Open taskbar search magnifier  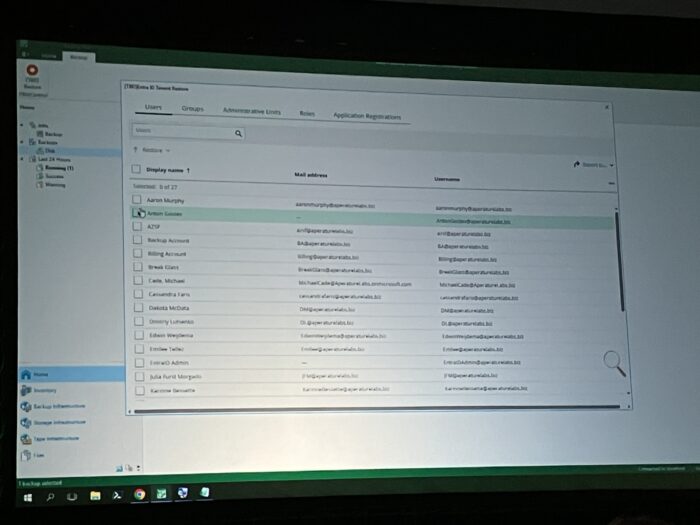tap(50, 496)
